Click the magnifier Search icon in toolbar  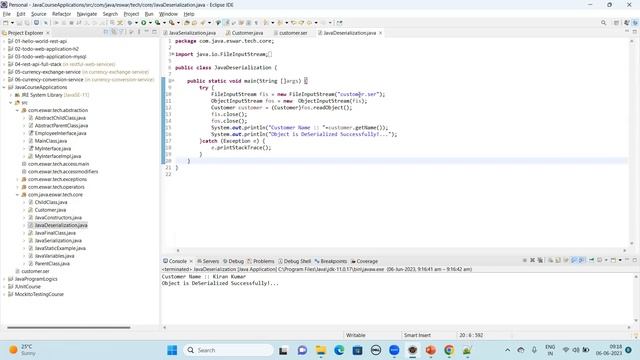[x=603, y=23]
